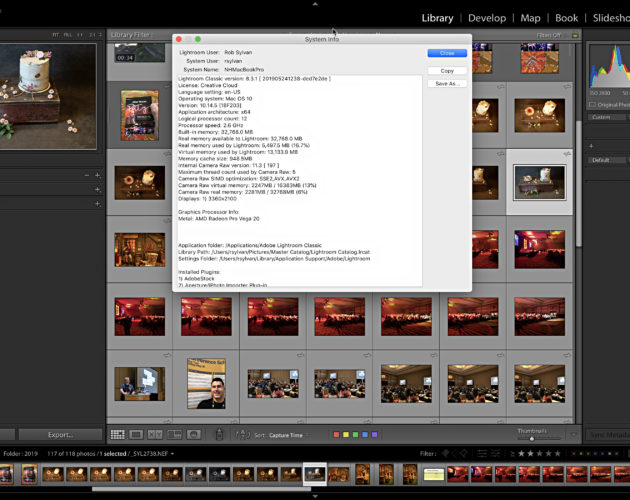Switch to Loupe view icon

[136, 434]
